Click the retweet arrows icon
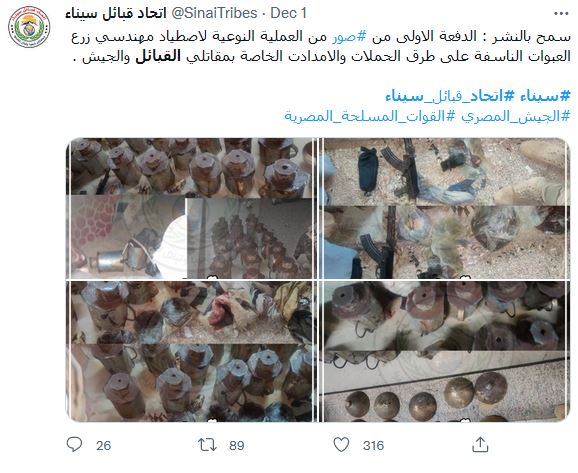This screenshot has width=578, height=473. click(x=207, y=445)
